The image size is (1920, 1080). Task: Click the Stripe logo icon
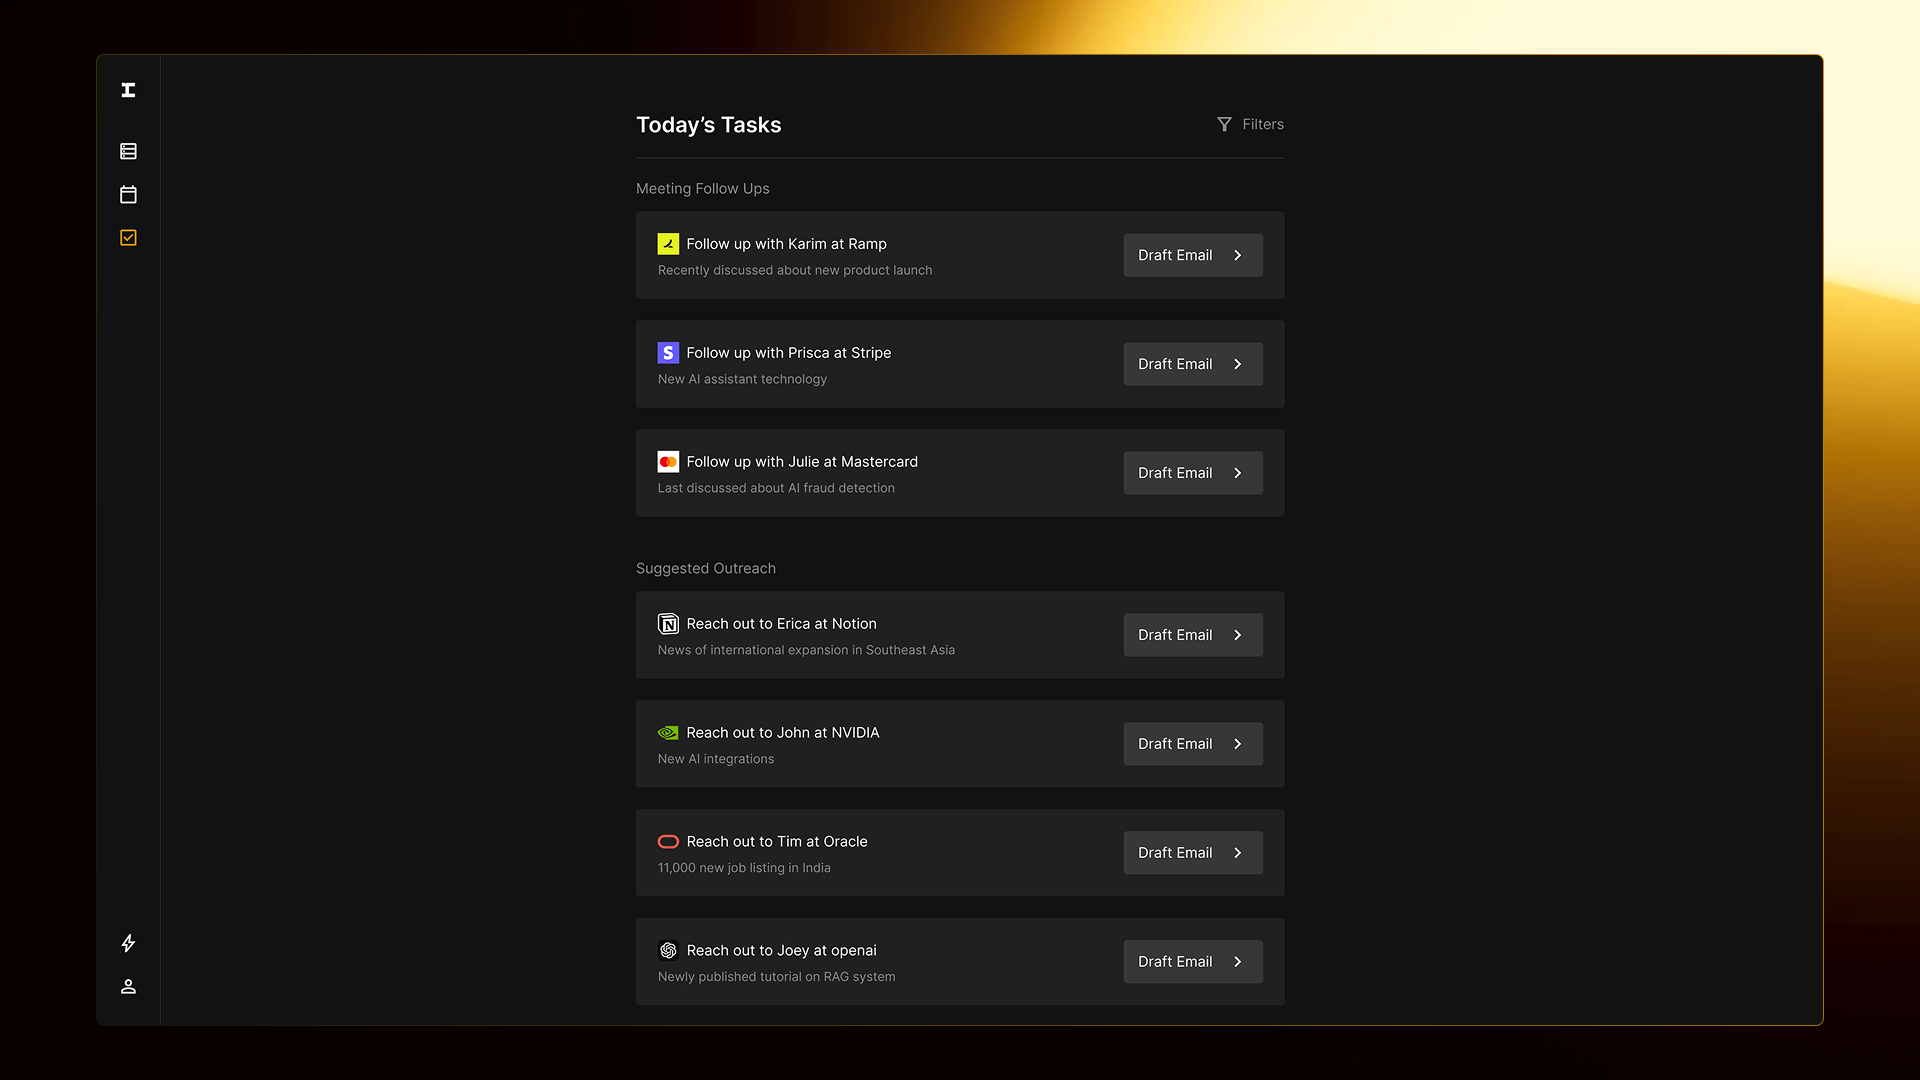[x=668, y=353]
